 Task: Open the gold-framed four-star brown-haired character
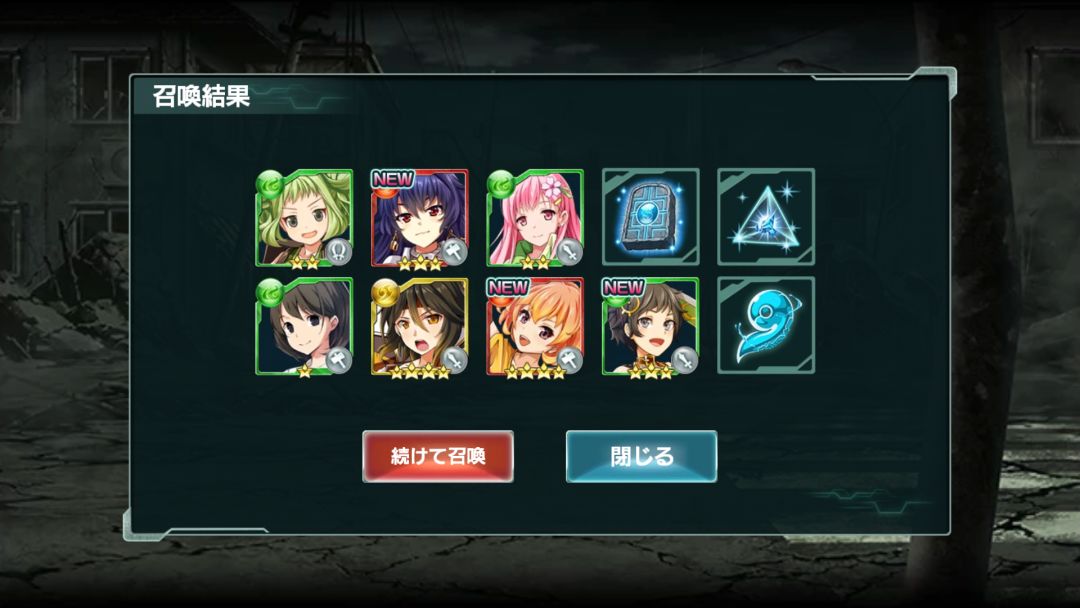click(419, 326)
